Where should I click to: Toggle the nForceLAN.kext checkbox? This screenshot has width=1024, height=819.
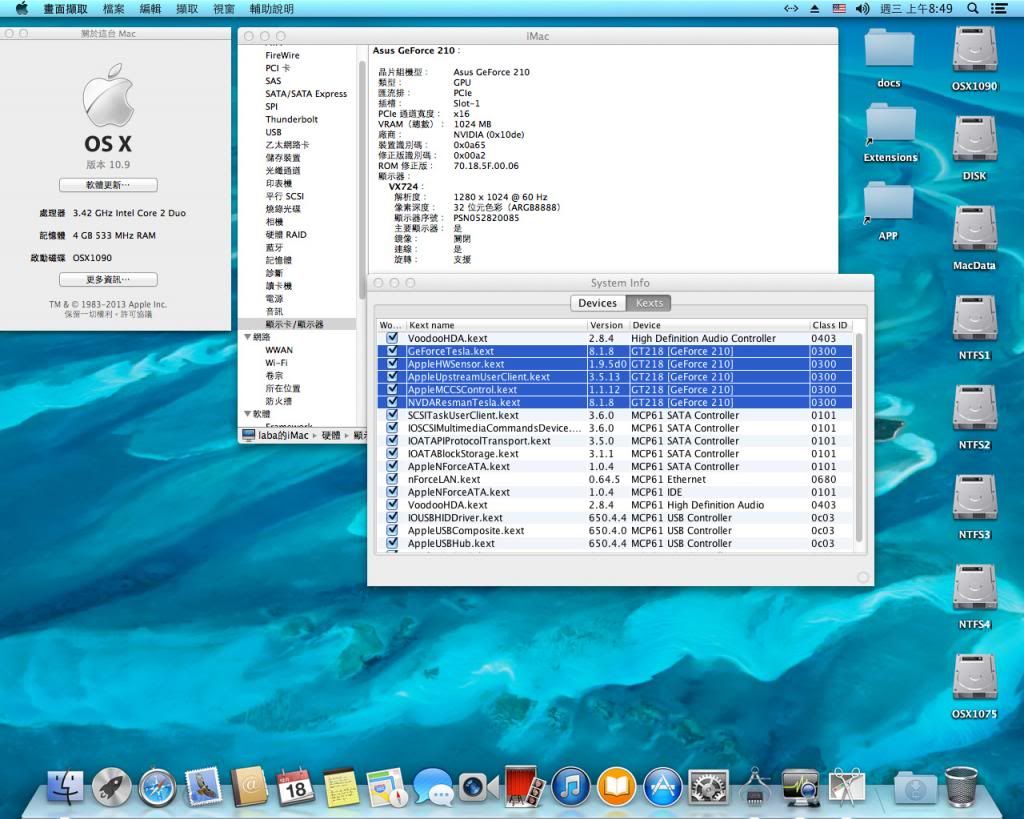click(392, 479)
